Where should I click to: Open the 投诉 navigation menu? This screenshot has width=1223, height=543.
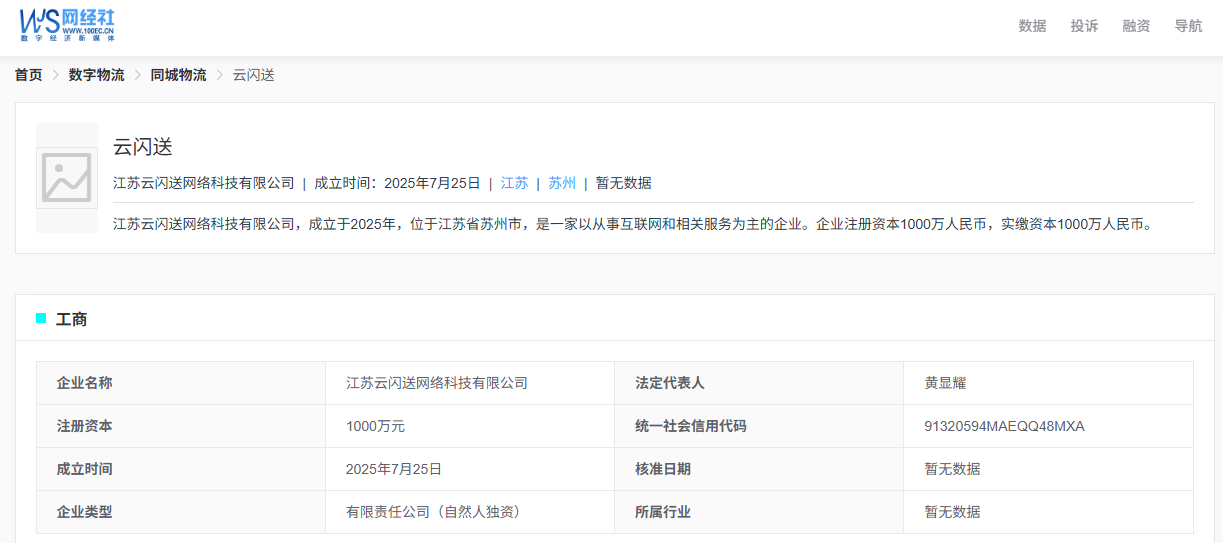click(x=1084, y=26)
